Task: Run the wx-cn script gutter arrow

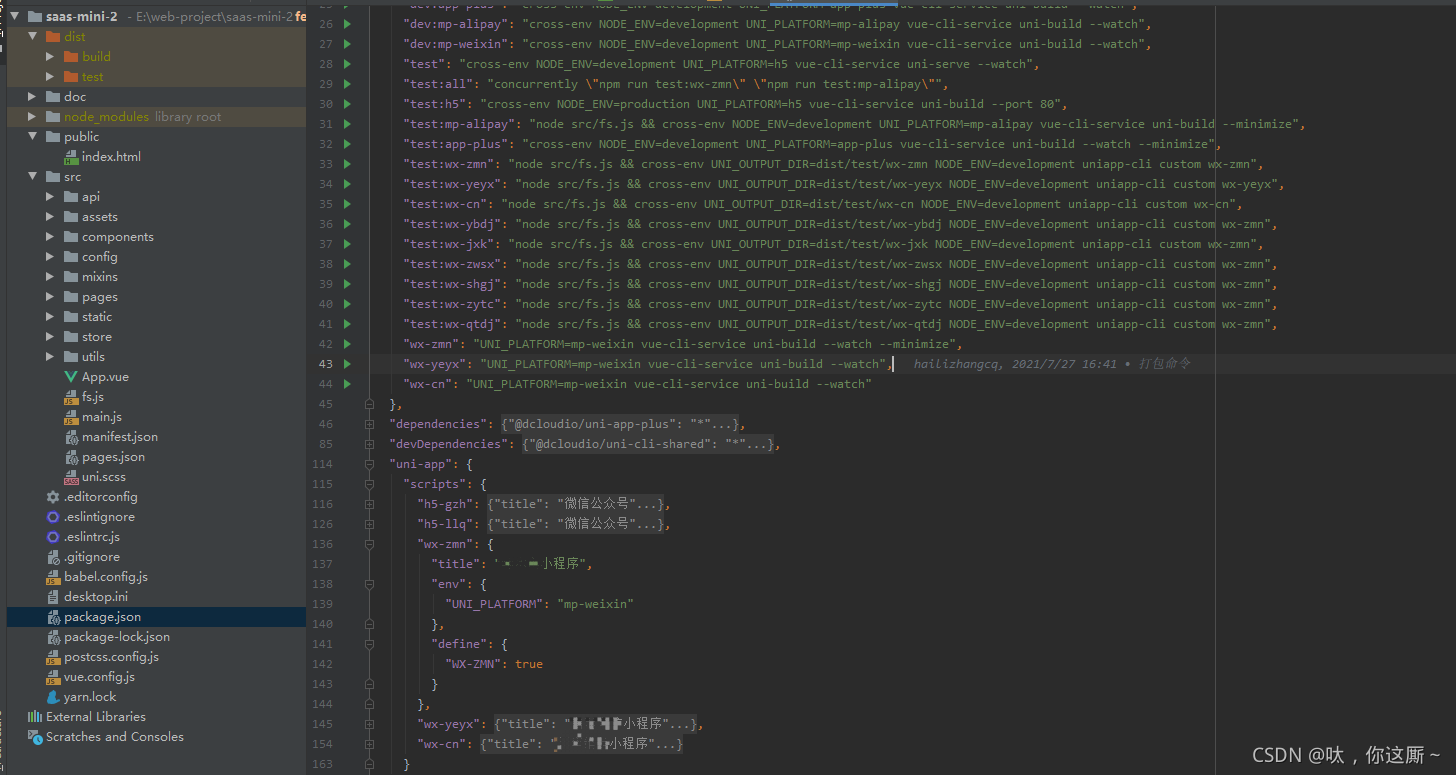Action: pos(347,384)
